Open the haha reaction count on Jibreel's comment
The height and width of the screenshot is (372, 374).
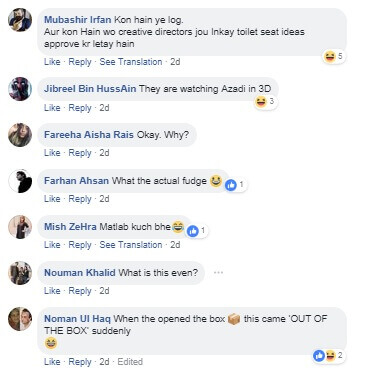pyautogui.click(x=266, y=101)
